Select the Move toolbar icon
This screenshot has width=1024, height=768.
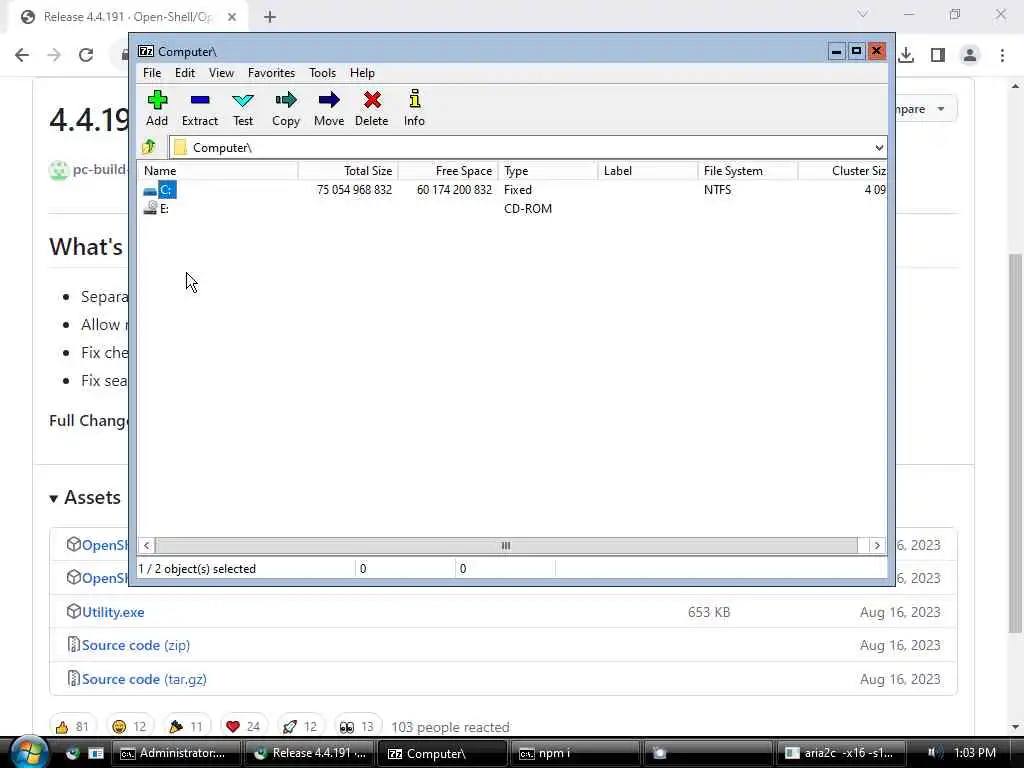(328, 108)
